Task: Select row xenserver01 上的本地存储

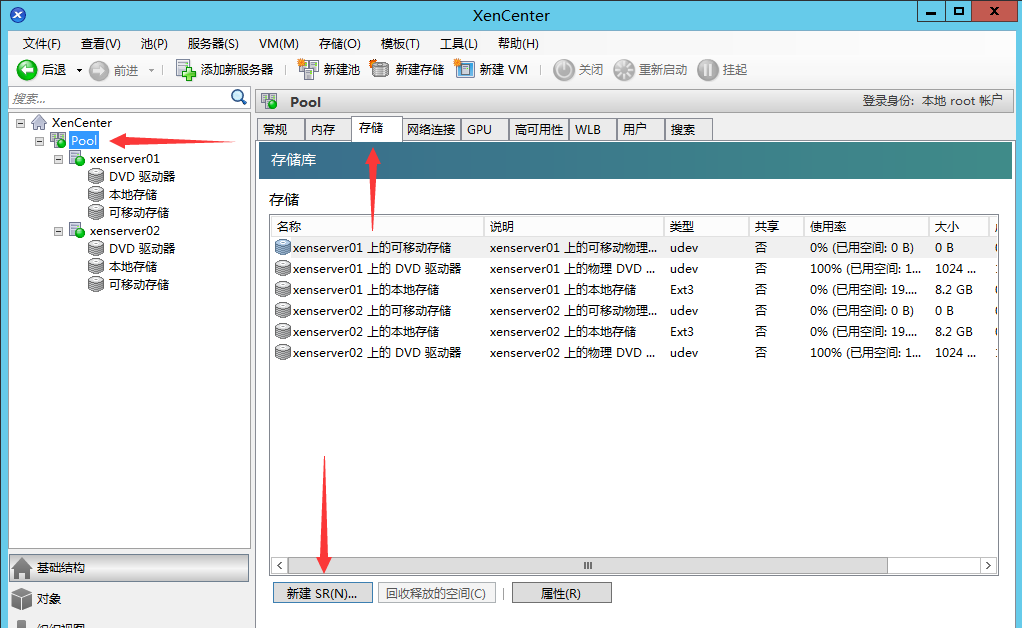Action: 634,289
